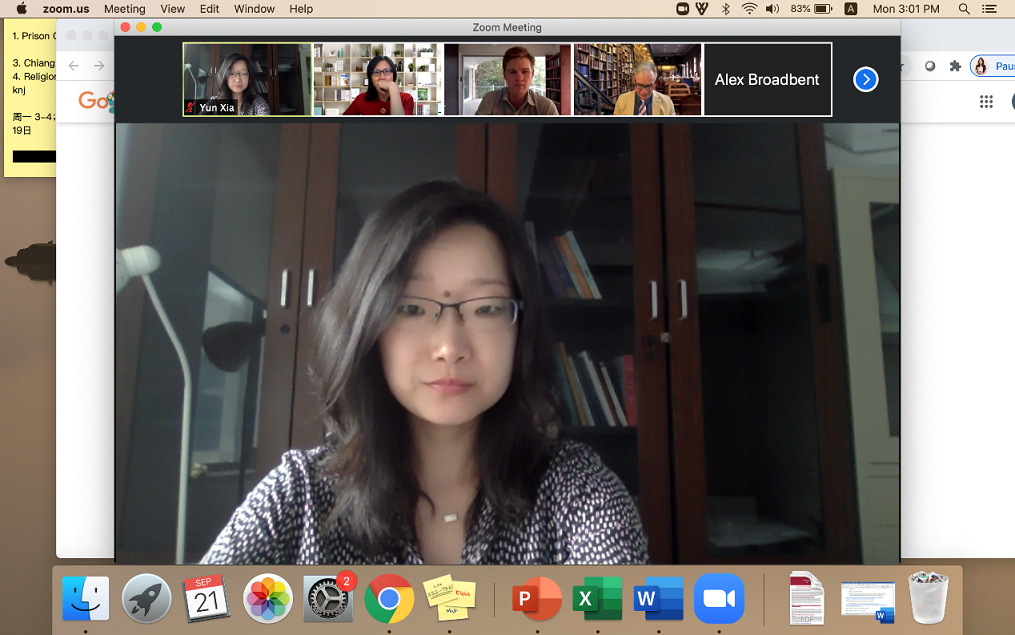Open Zoom app in the dock

pos(719,598)
